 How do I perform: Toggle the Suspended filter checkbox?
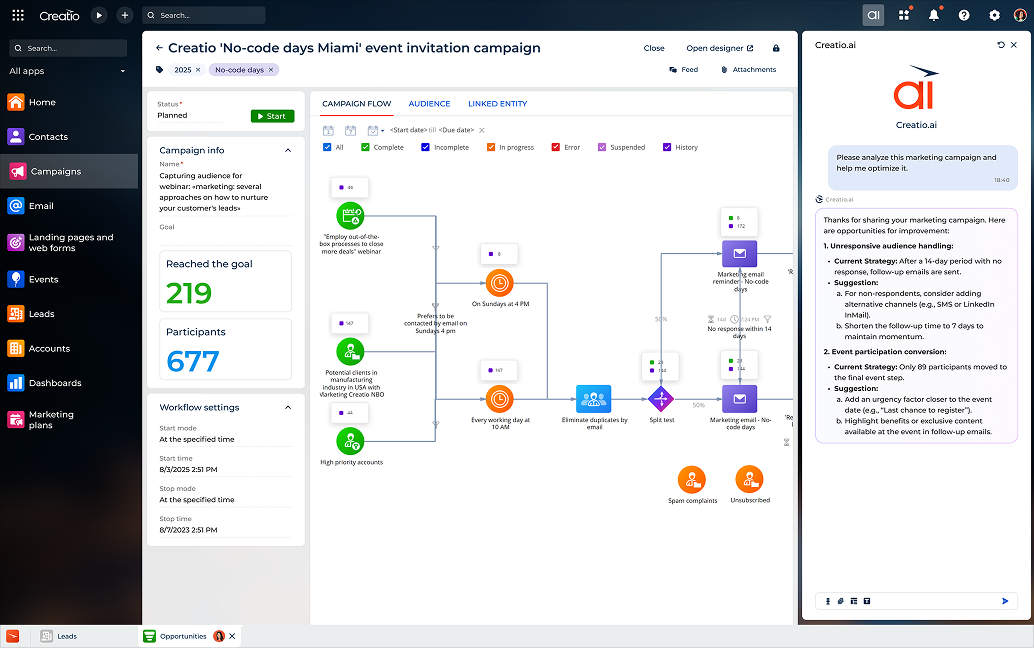(x=602, y=147)
